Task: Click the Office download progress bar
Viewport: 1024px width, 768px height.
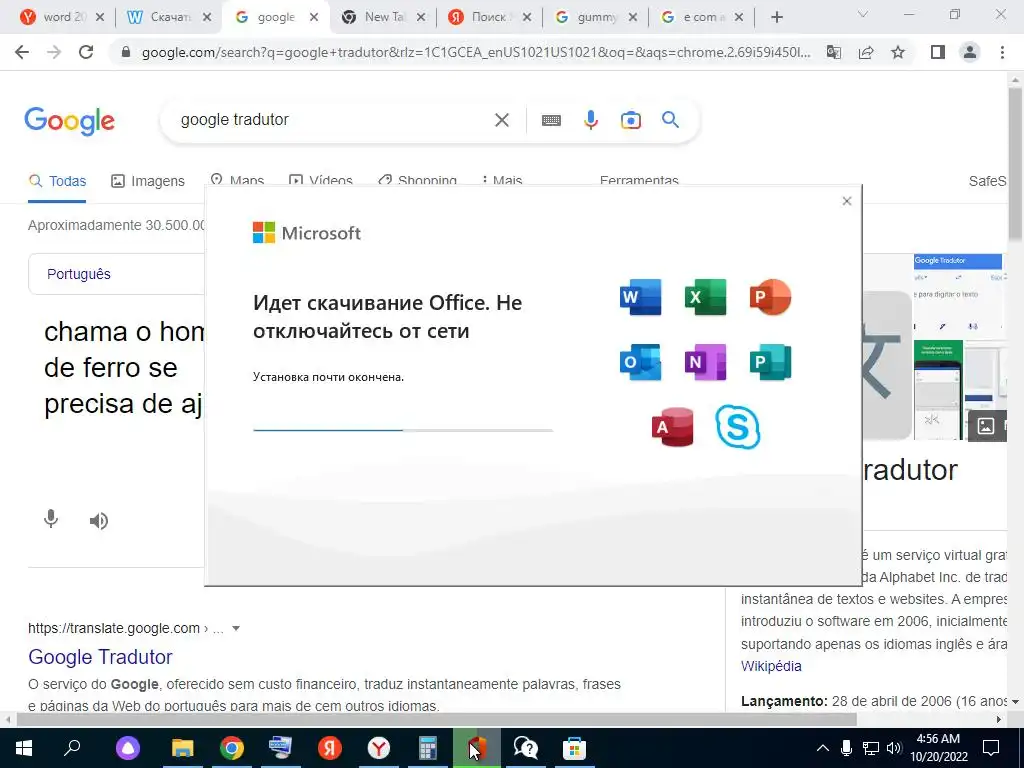Action: (403, 430)
